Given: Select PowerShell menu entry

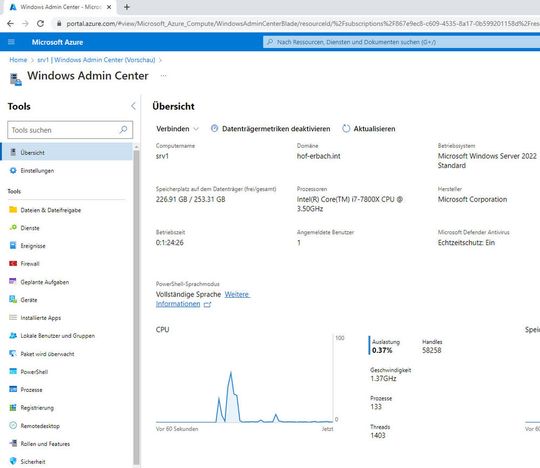Looking at the screenshot, I should [67, 371].
